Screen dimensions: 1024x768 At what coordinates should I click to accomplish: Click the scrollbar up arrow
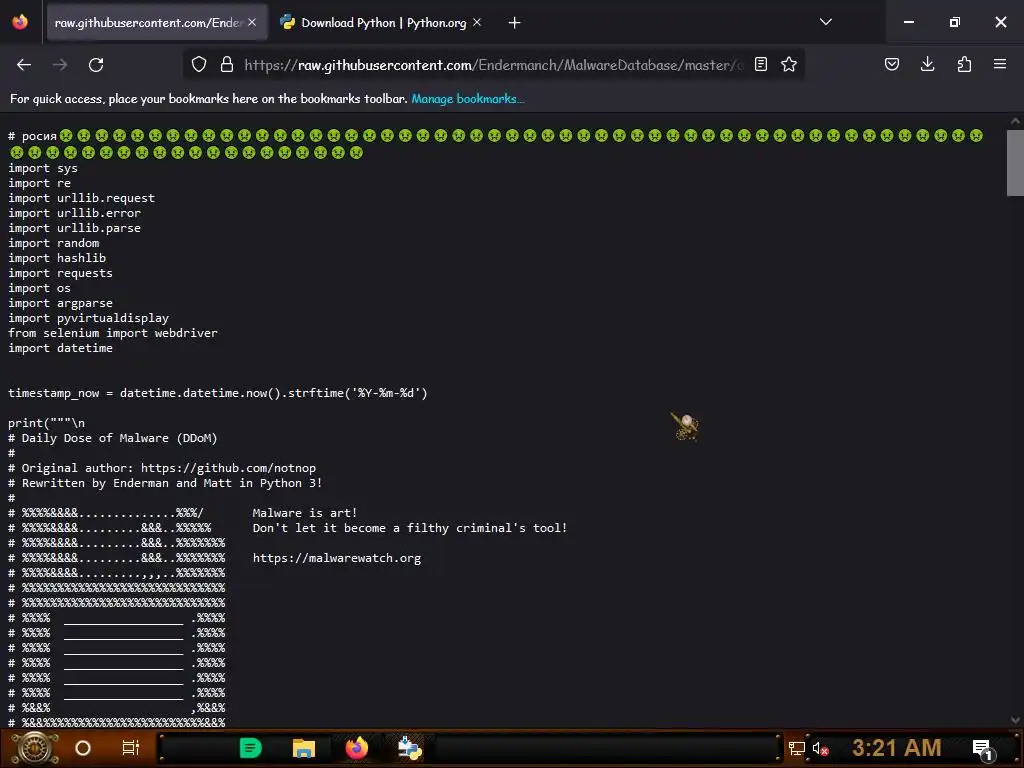tap(1015, 121)
